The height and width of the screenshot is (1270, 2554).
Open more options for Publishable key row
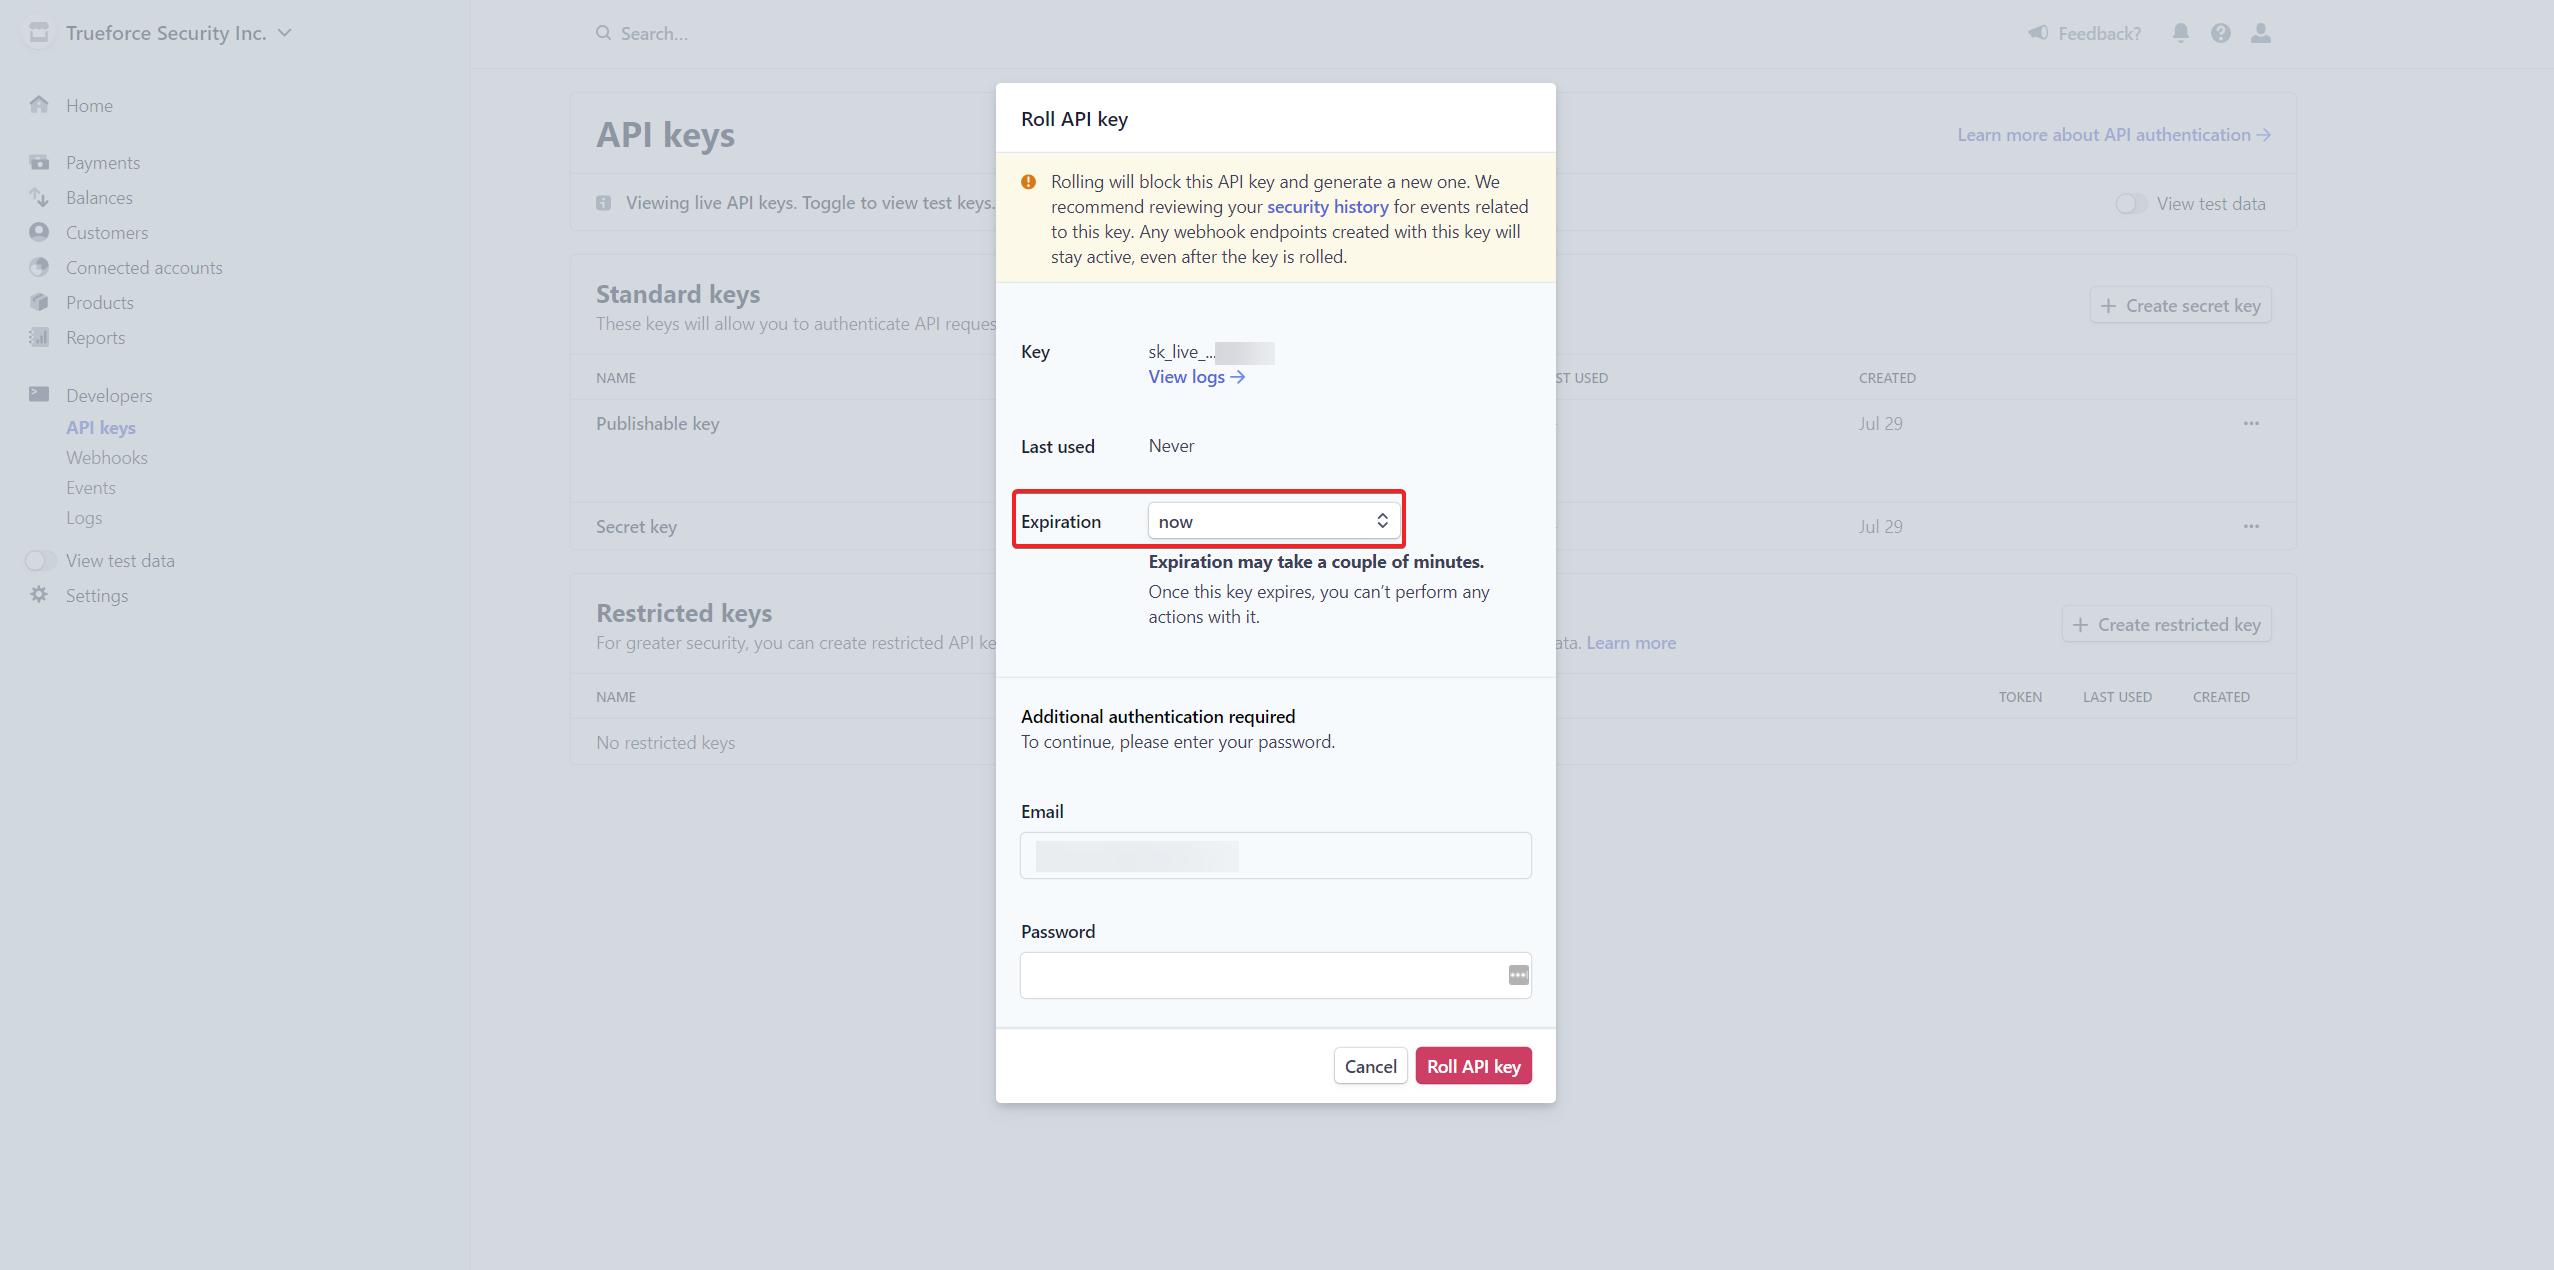[2251, 423]
